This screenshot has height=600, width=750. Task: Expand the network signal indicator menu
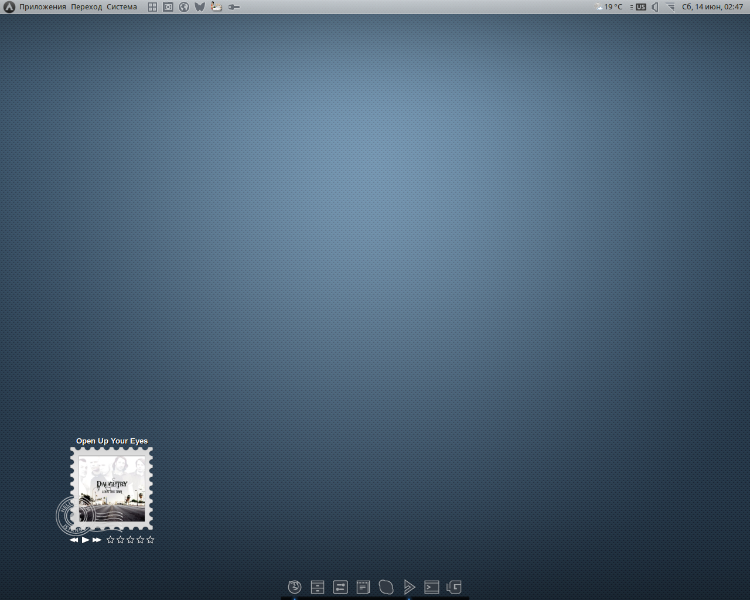pos(671,7)
